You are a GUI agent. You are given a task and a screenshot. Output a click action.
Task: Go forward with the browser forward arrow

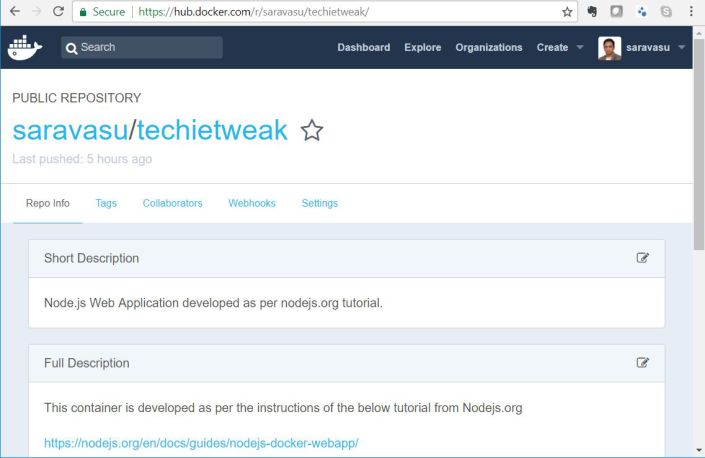(36, 11)
